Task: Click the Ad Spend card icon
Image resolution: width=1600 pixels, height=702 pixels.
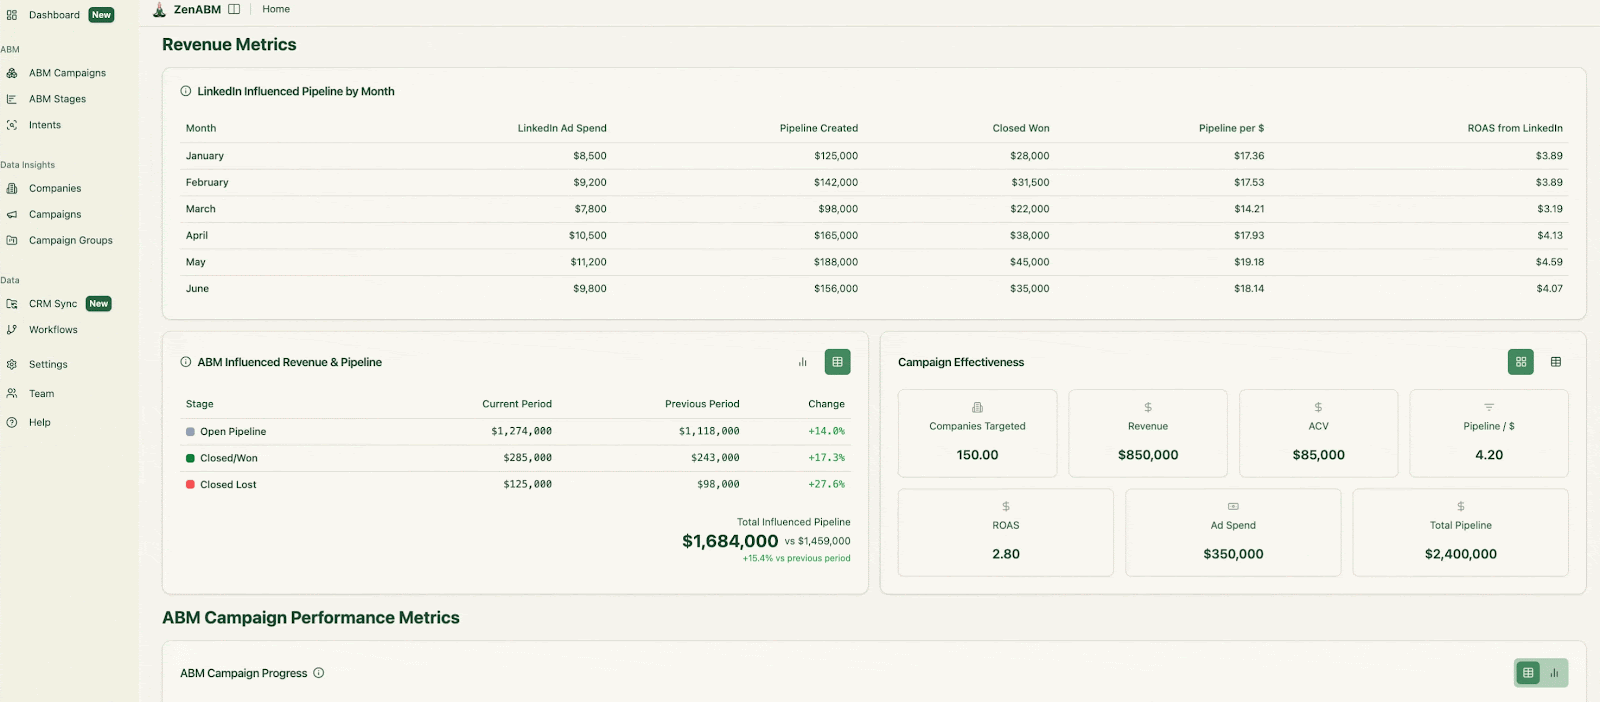Action: click(x=1233, y=506)
